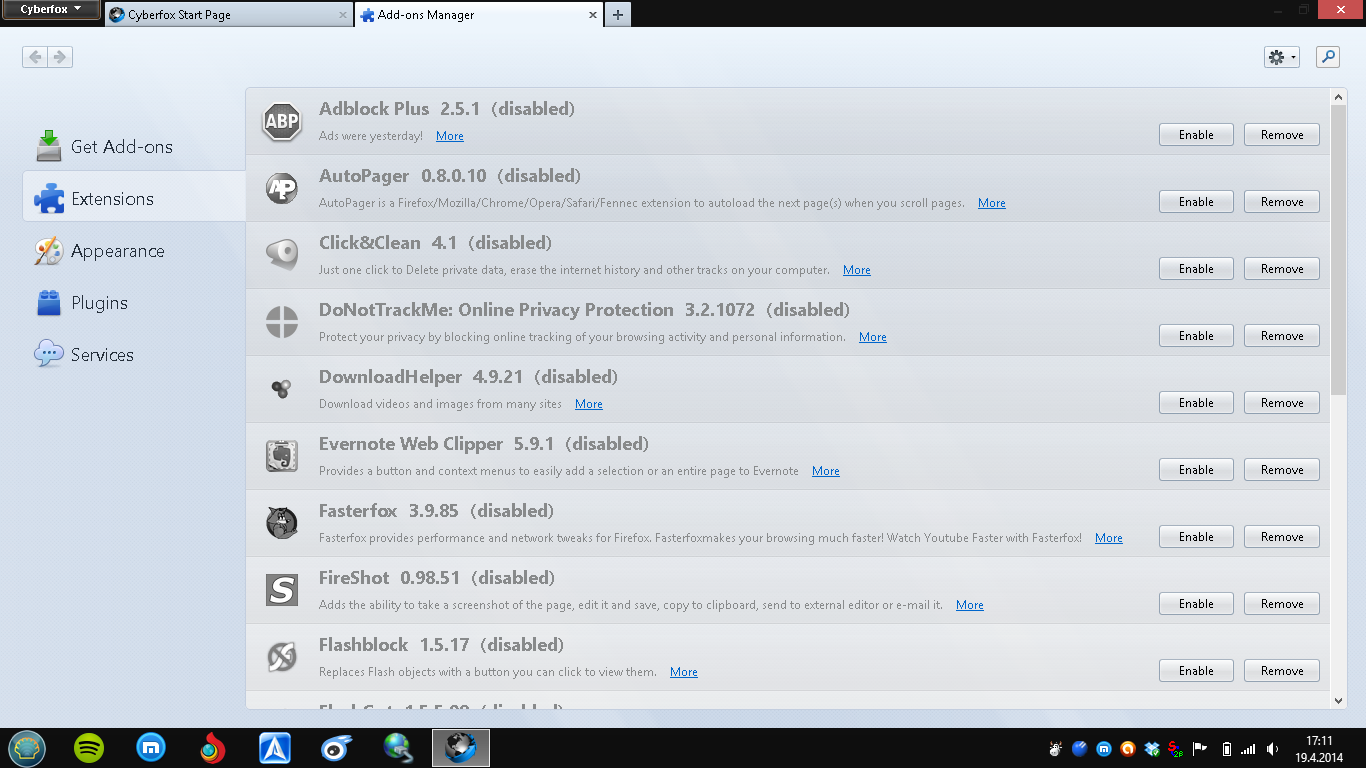Remove Flashblock

point(1282,671)
